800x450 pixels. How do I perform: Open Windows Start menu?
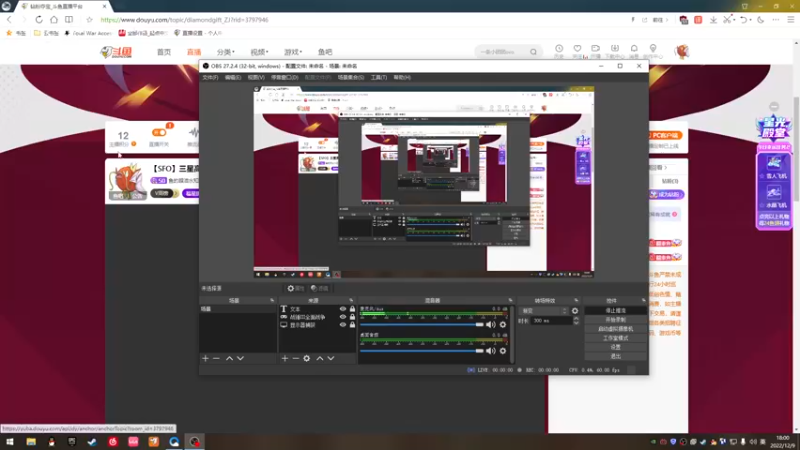pos(10,442)
